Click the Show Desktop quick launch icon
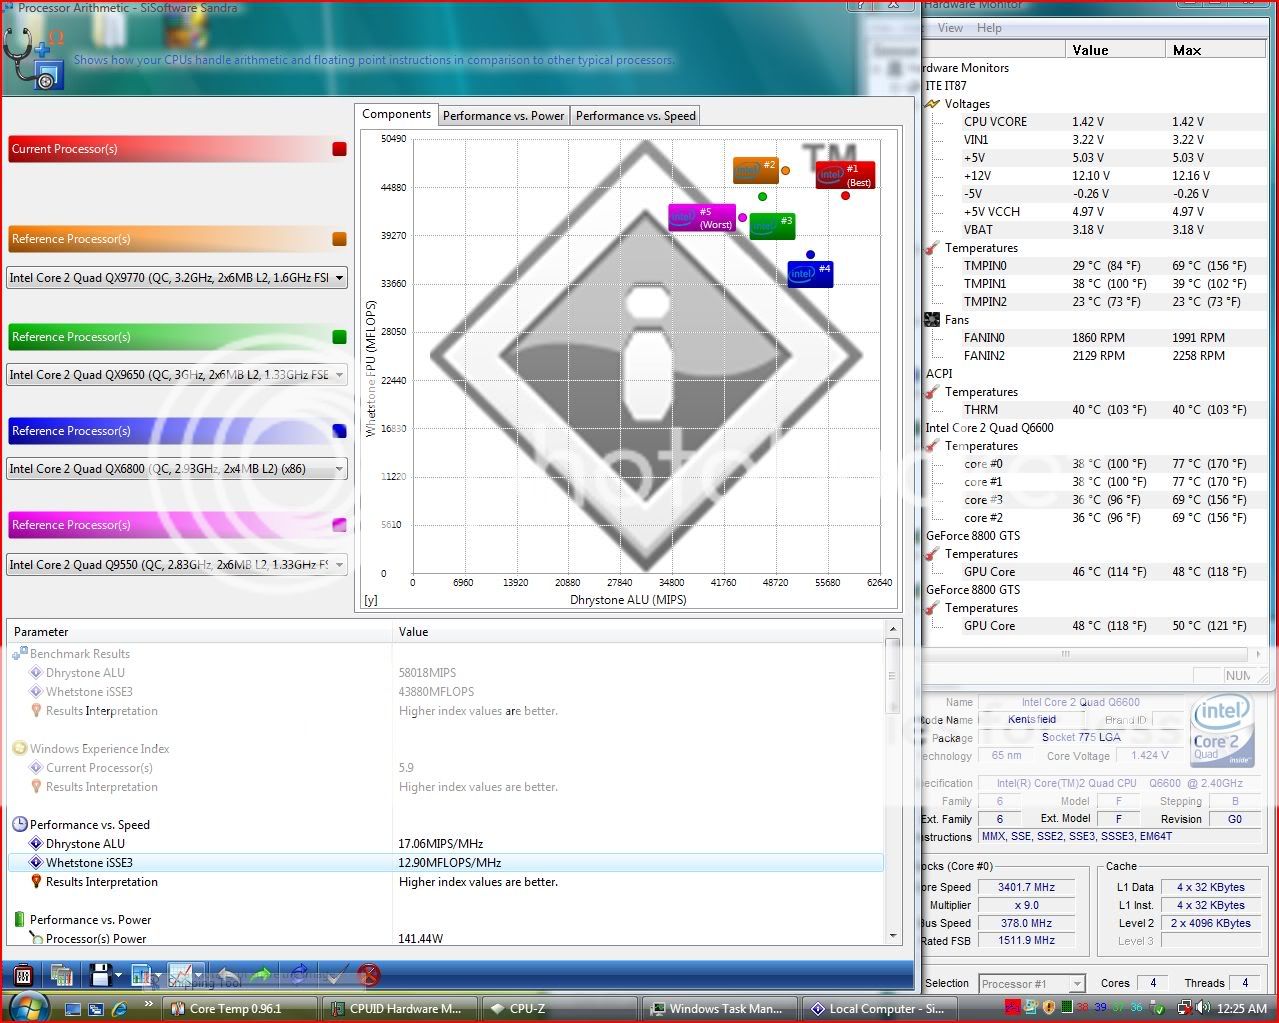Screen dimensions: 1279x1023 coord(74,1009)
